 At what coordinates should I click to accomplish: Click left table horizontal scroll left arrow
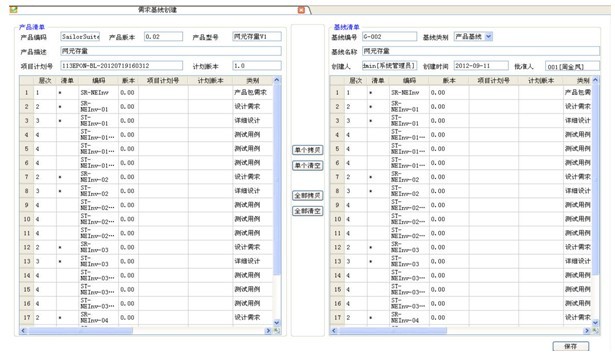[x=24, y=331]
